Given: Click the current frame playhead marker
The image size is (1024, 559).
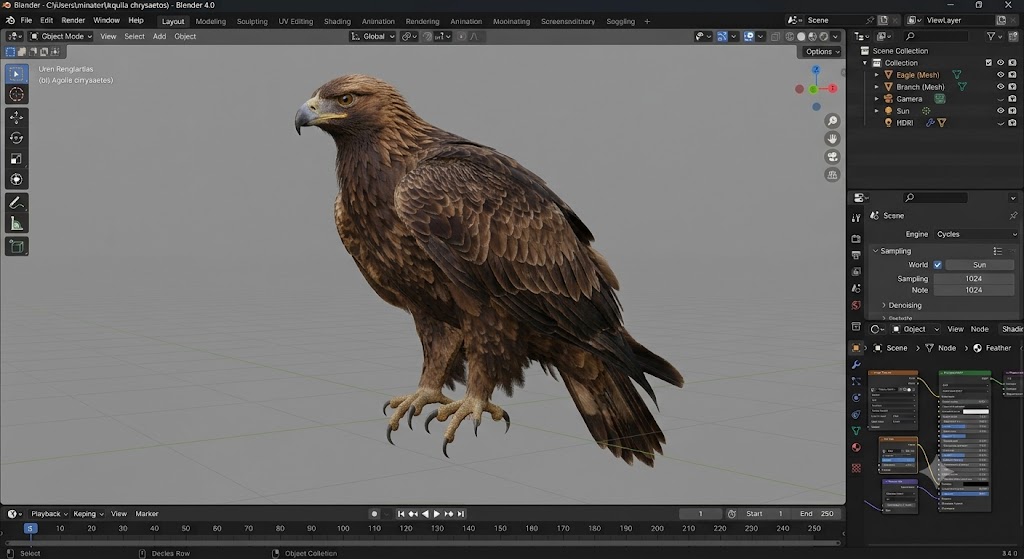Looking at the screenshot, I should click(30, 529).
